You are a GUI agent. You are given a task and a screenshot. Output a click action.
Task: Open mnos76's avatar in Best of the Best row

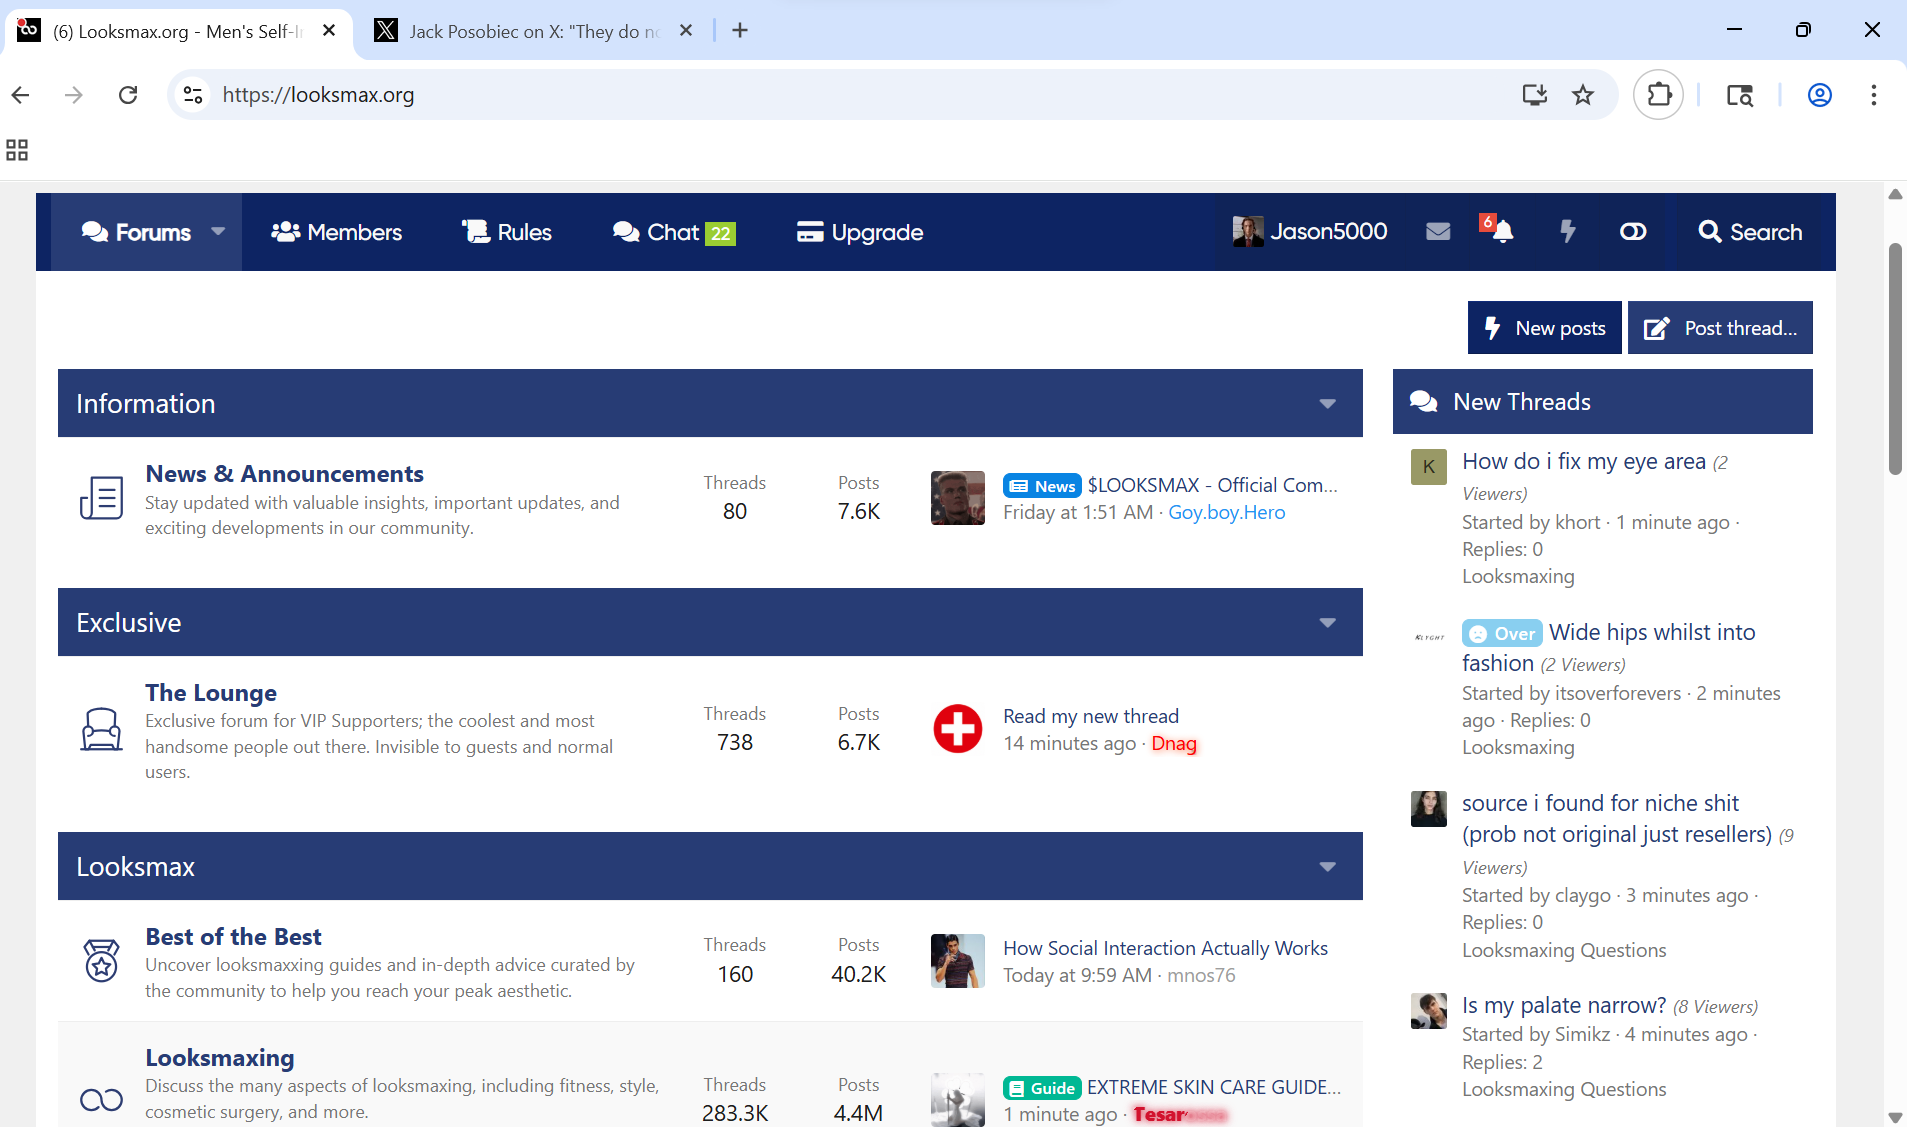click(x=958, y=961)
